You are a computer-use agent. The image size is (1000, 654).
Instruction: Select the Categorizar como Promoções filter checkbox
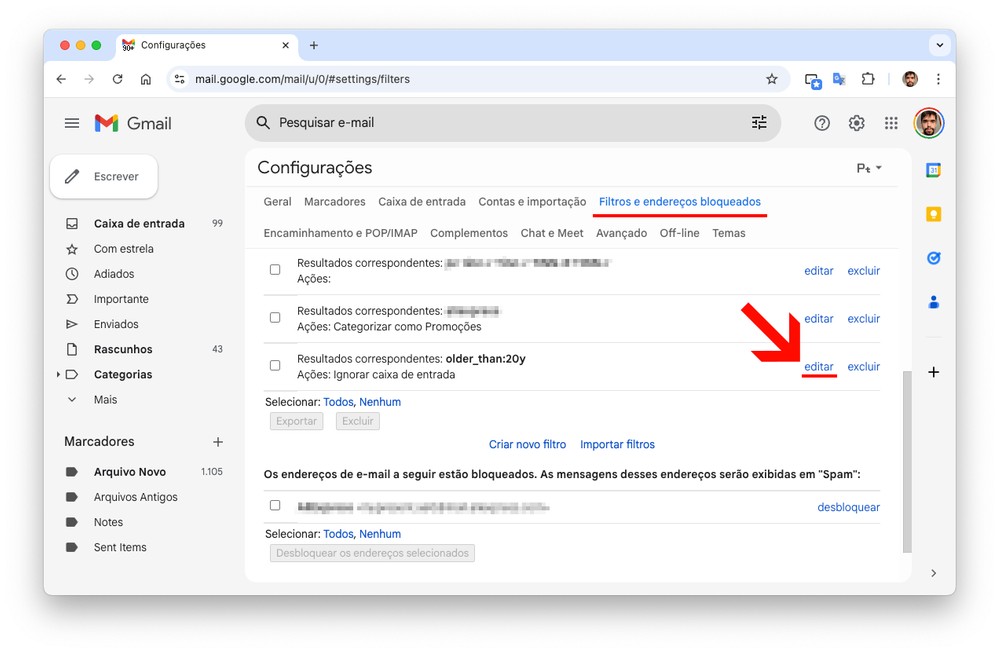[275, 318]
